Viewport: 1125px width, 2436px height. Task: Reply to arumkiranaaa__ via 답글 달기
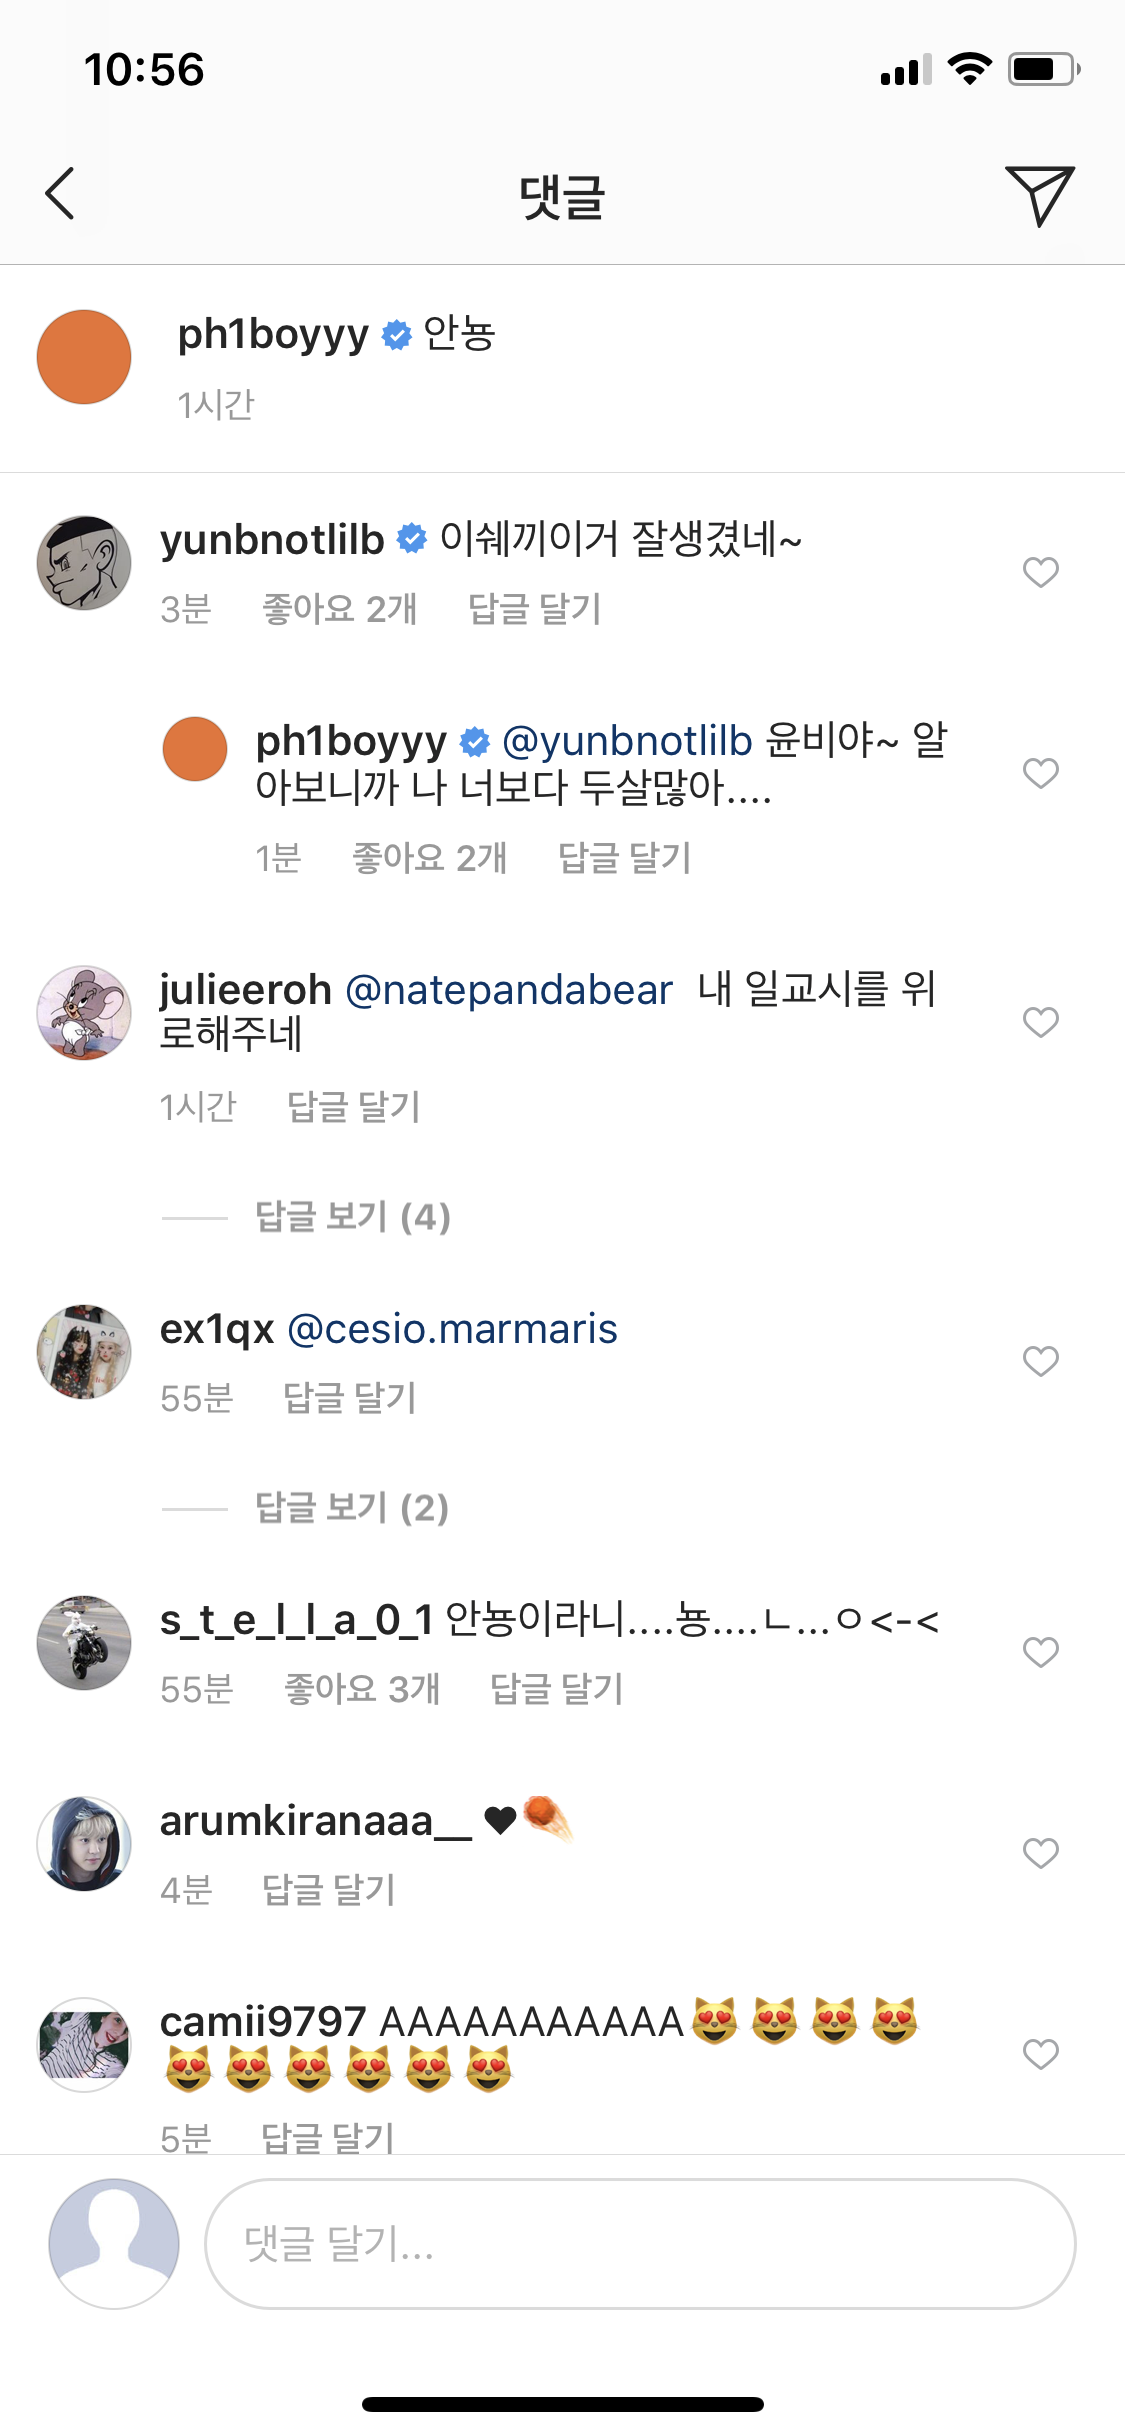point(329,1890)
